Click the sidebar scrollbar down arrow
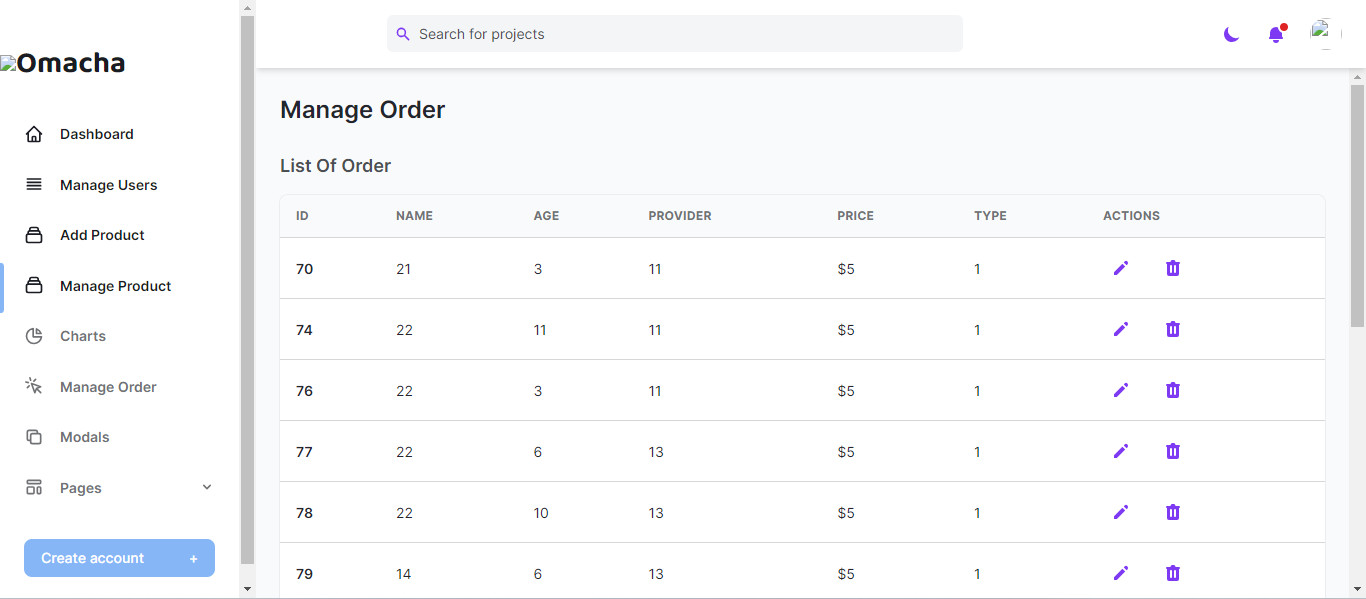 click(248, 589)
